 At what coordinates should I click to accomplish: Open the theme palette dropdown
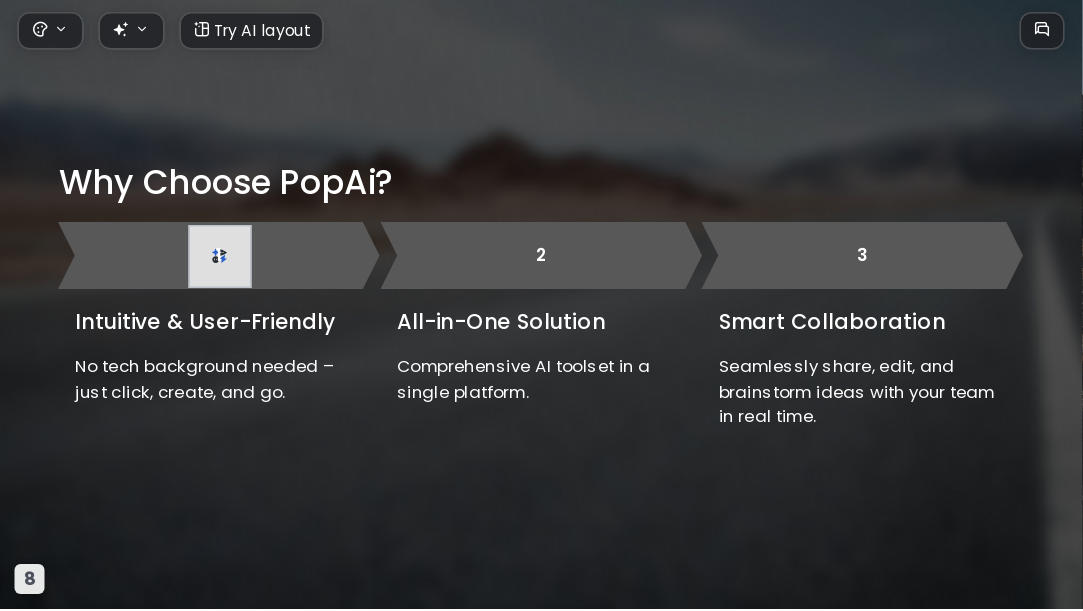click(x=50, y=30)
